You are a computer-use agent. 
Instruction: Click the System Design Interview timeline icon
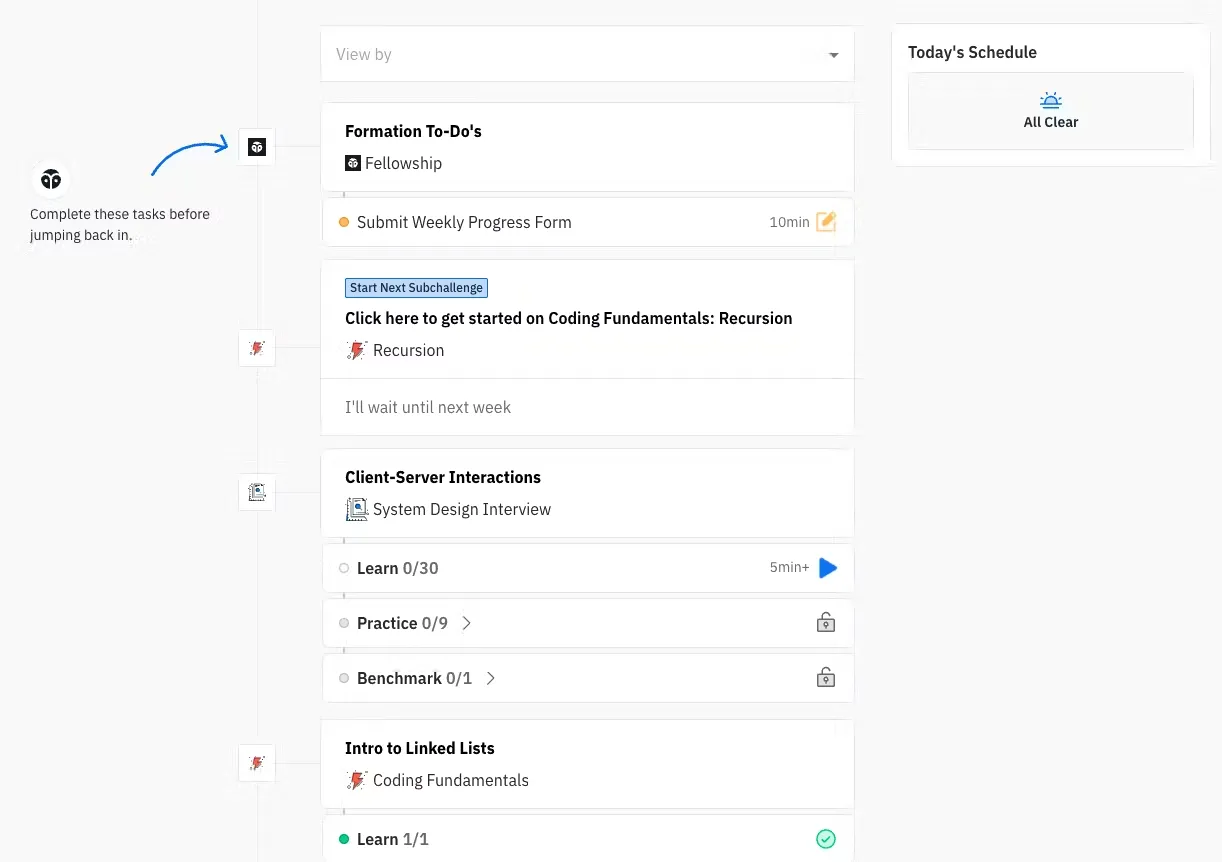(x=257, y=492)
